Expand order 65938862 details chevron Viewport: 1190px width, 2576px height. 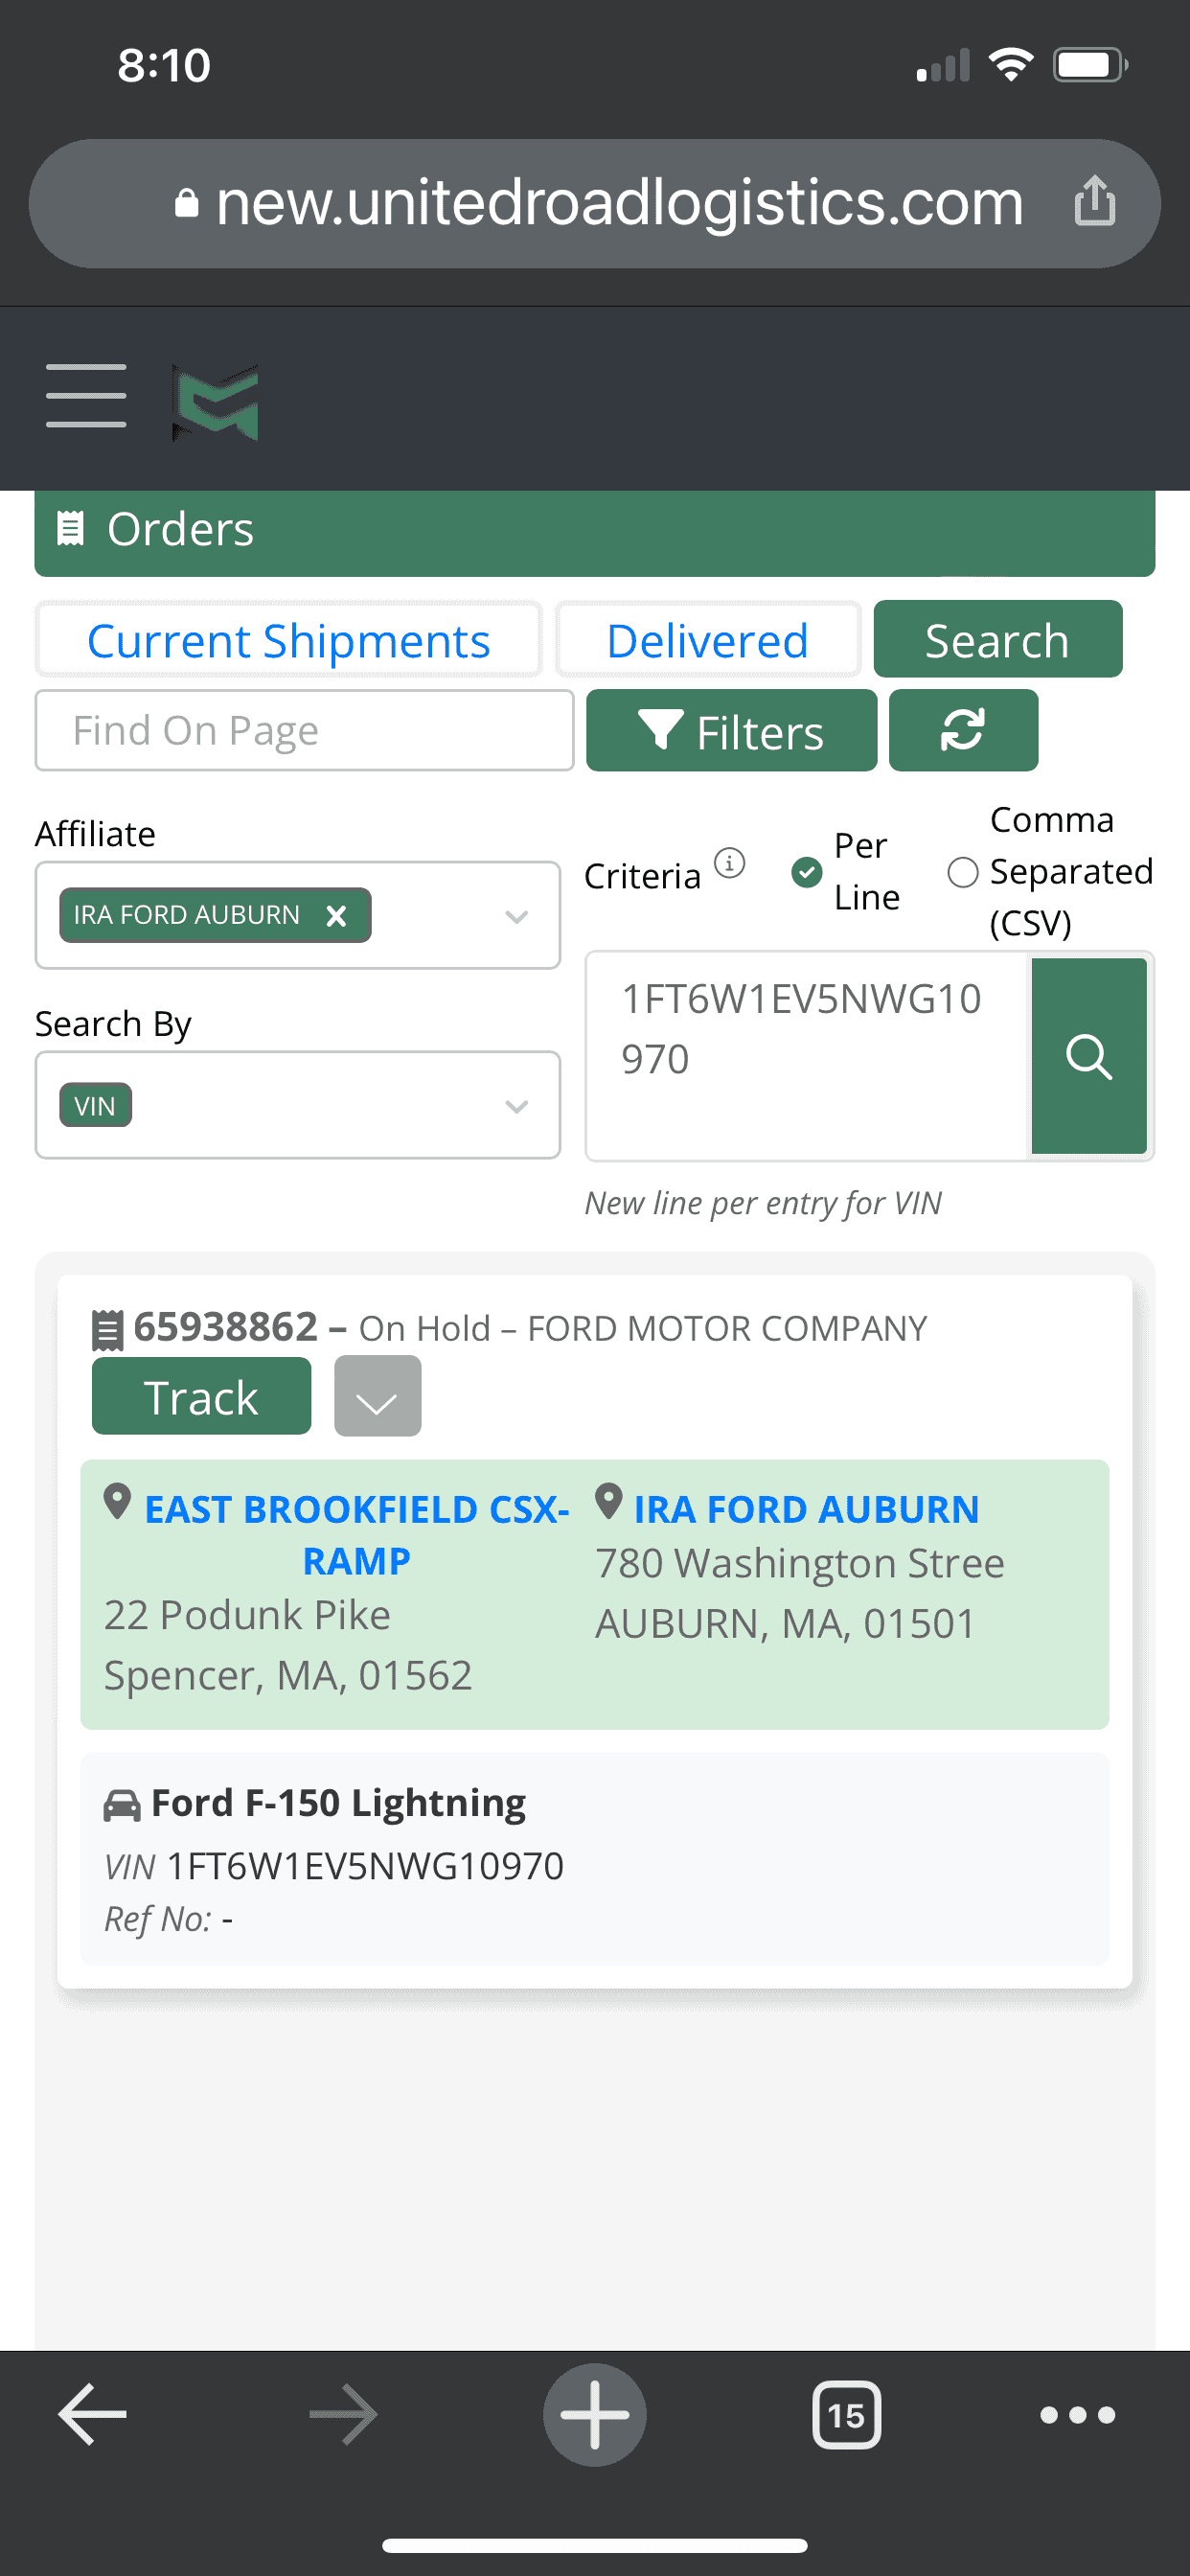377,1397
